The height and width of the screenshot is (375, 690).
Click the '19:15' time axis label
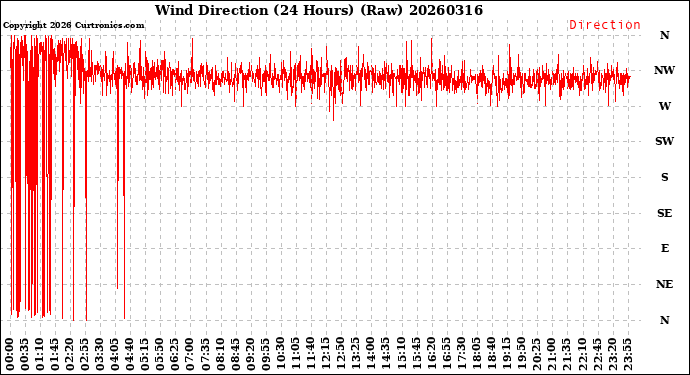pos(506,354)
